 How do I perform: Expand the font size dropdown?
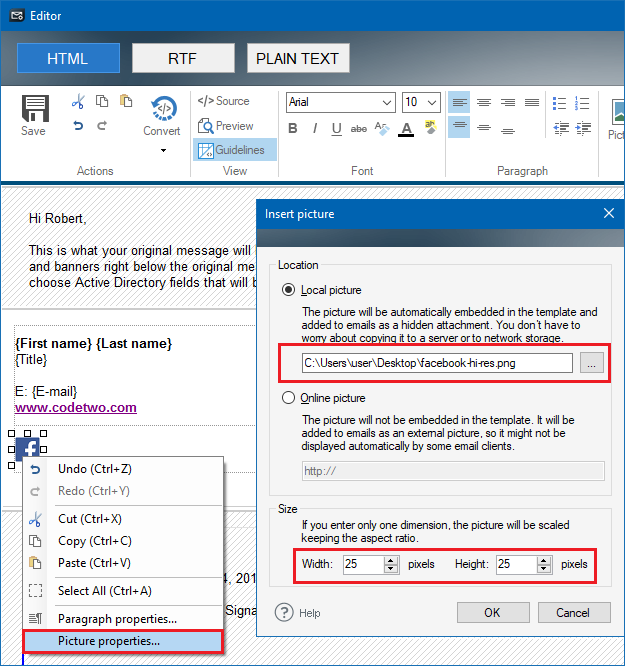point(436,103)
